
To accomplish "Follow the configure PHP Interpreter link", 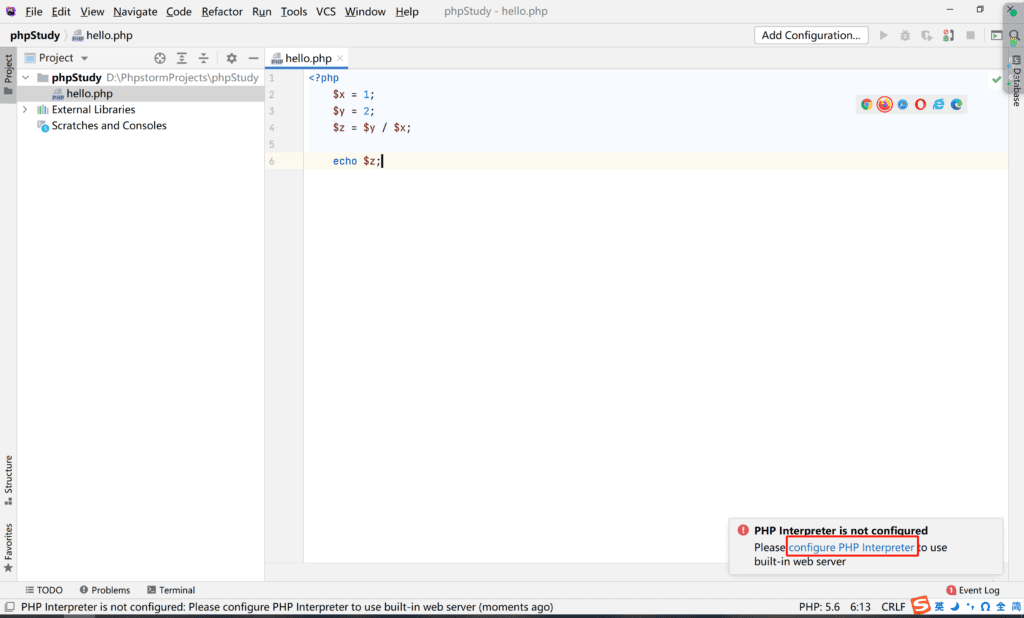I will pos(851,547).
